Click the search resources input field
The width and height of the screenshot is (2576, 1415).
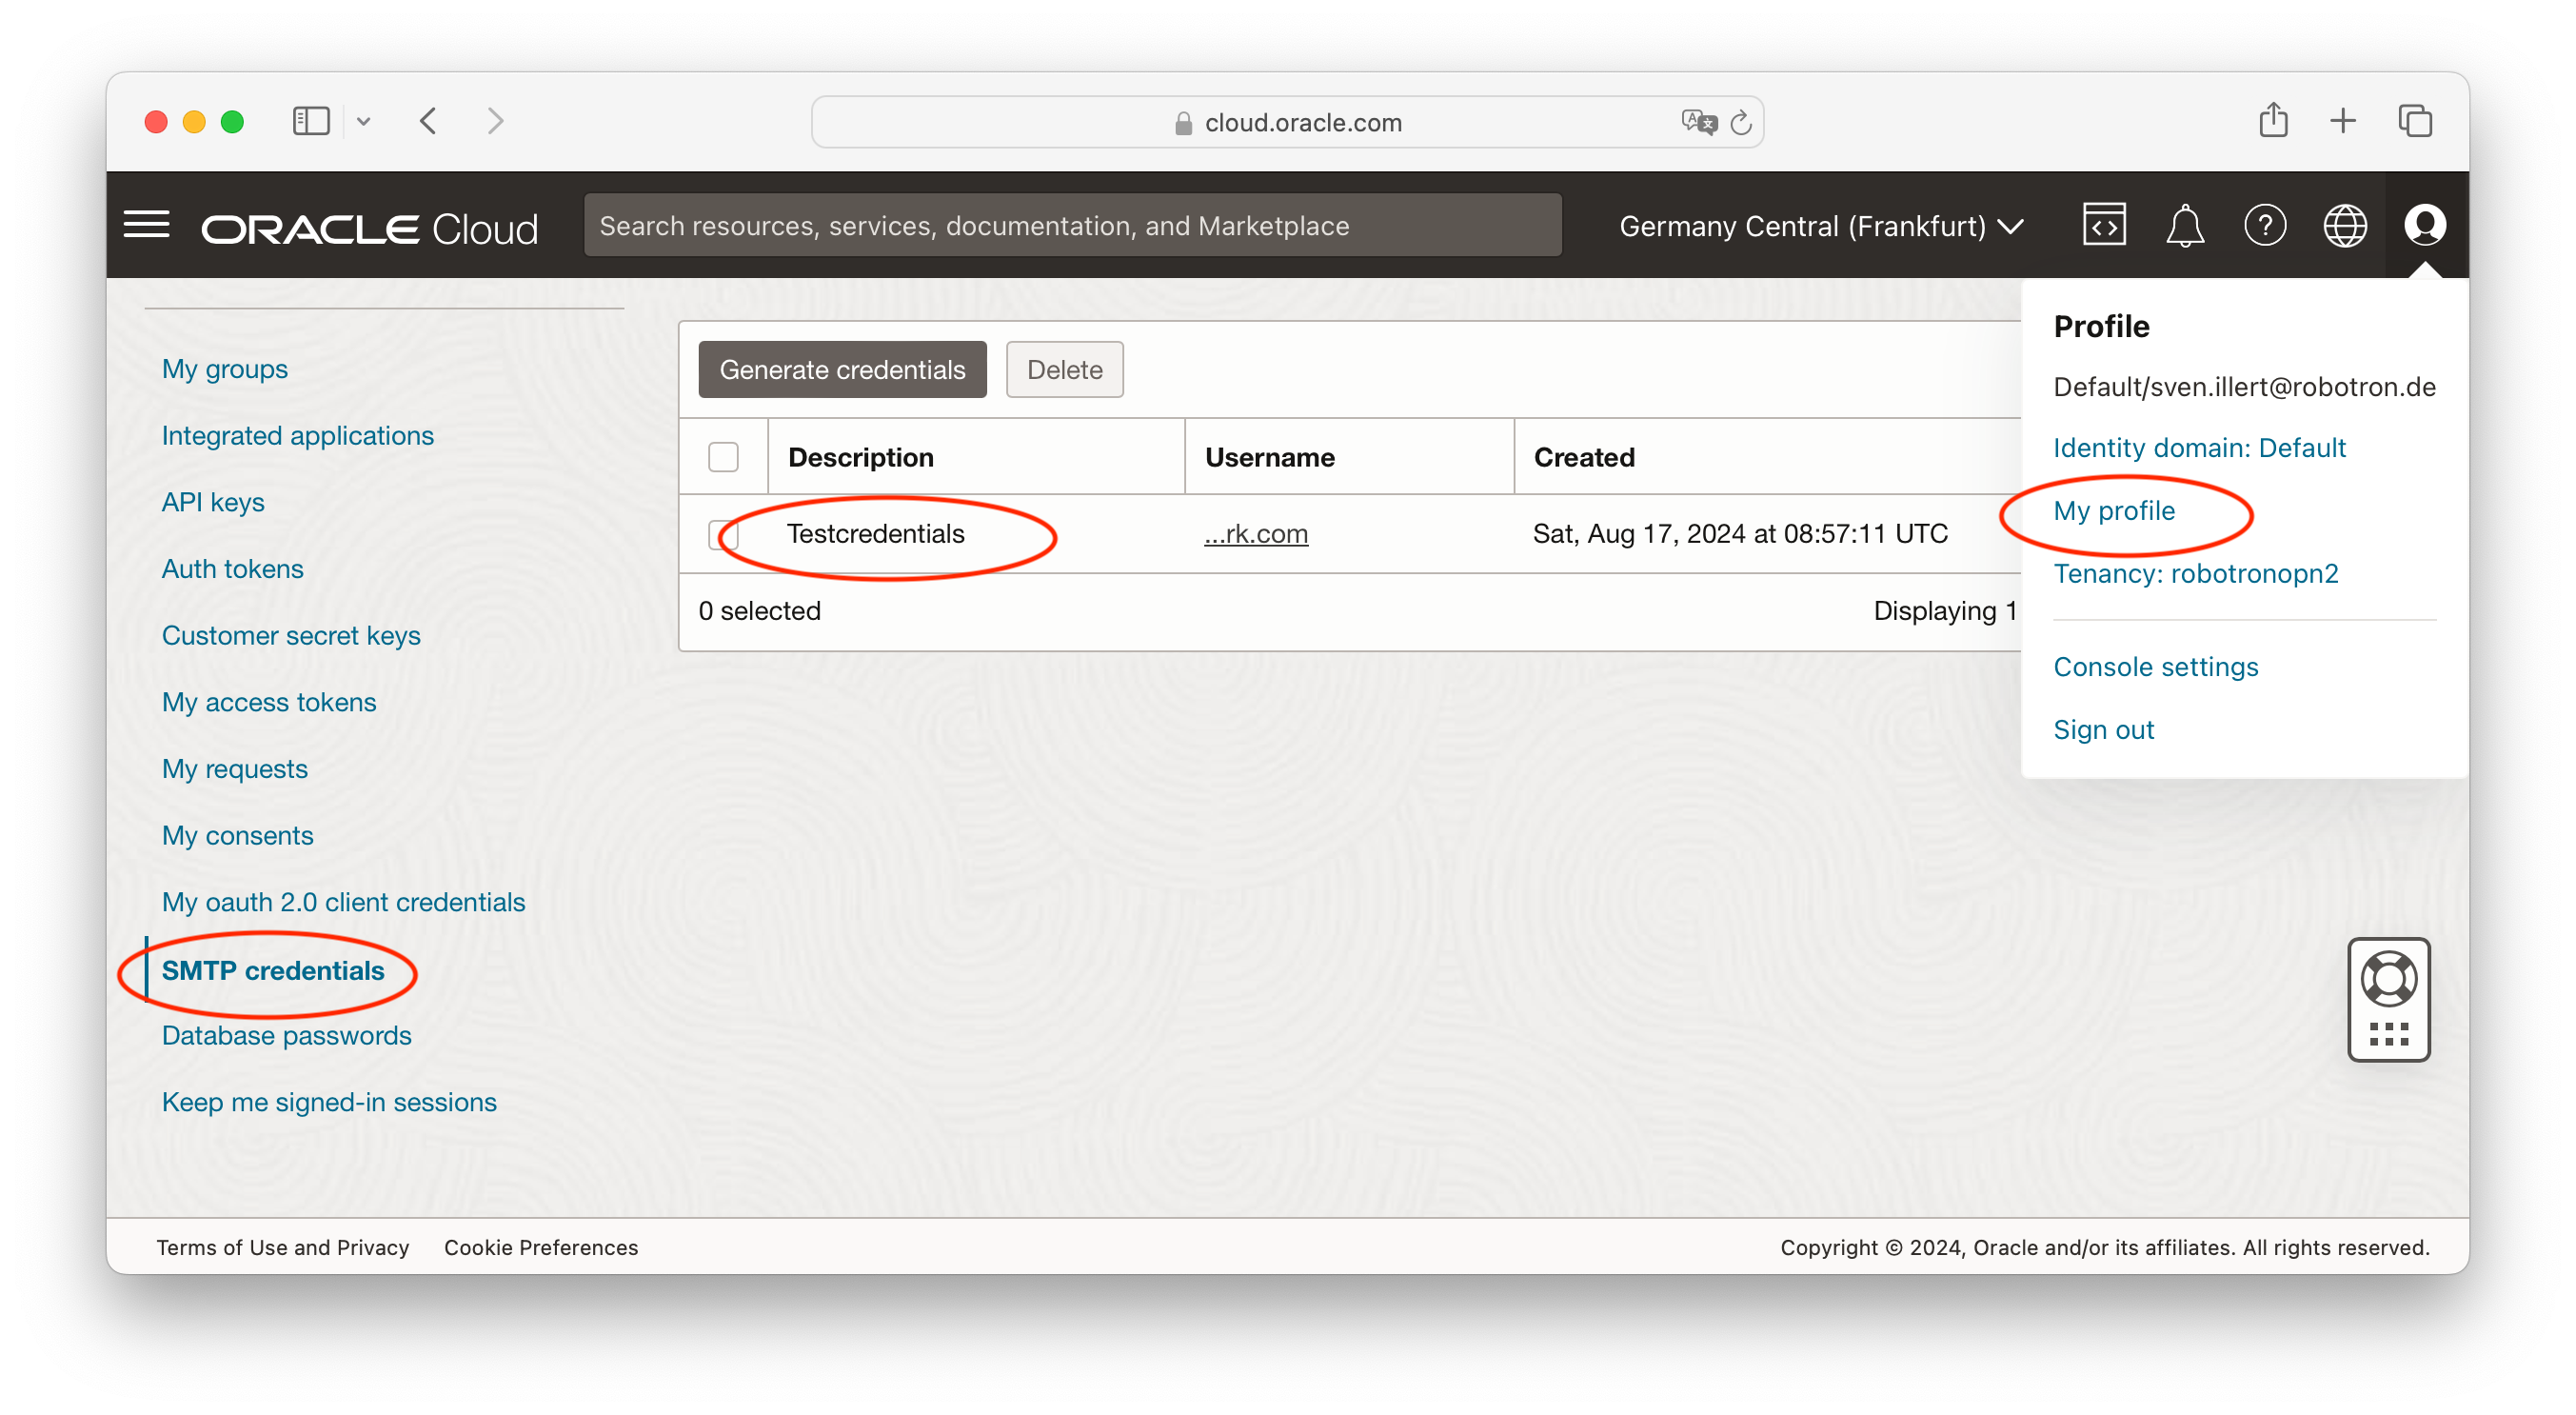pyautogui.click(x=1072, y=225)
